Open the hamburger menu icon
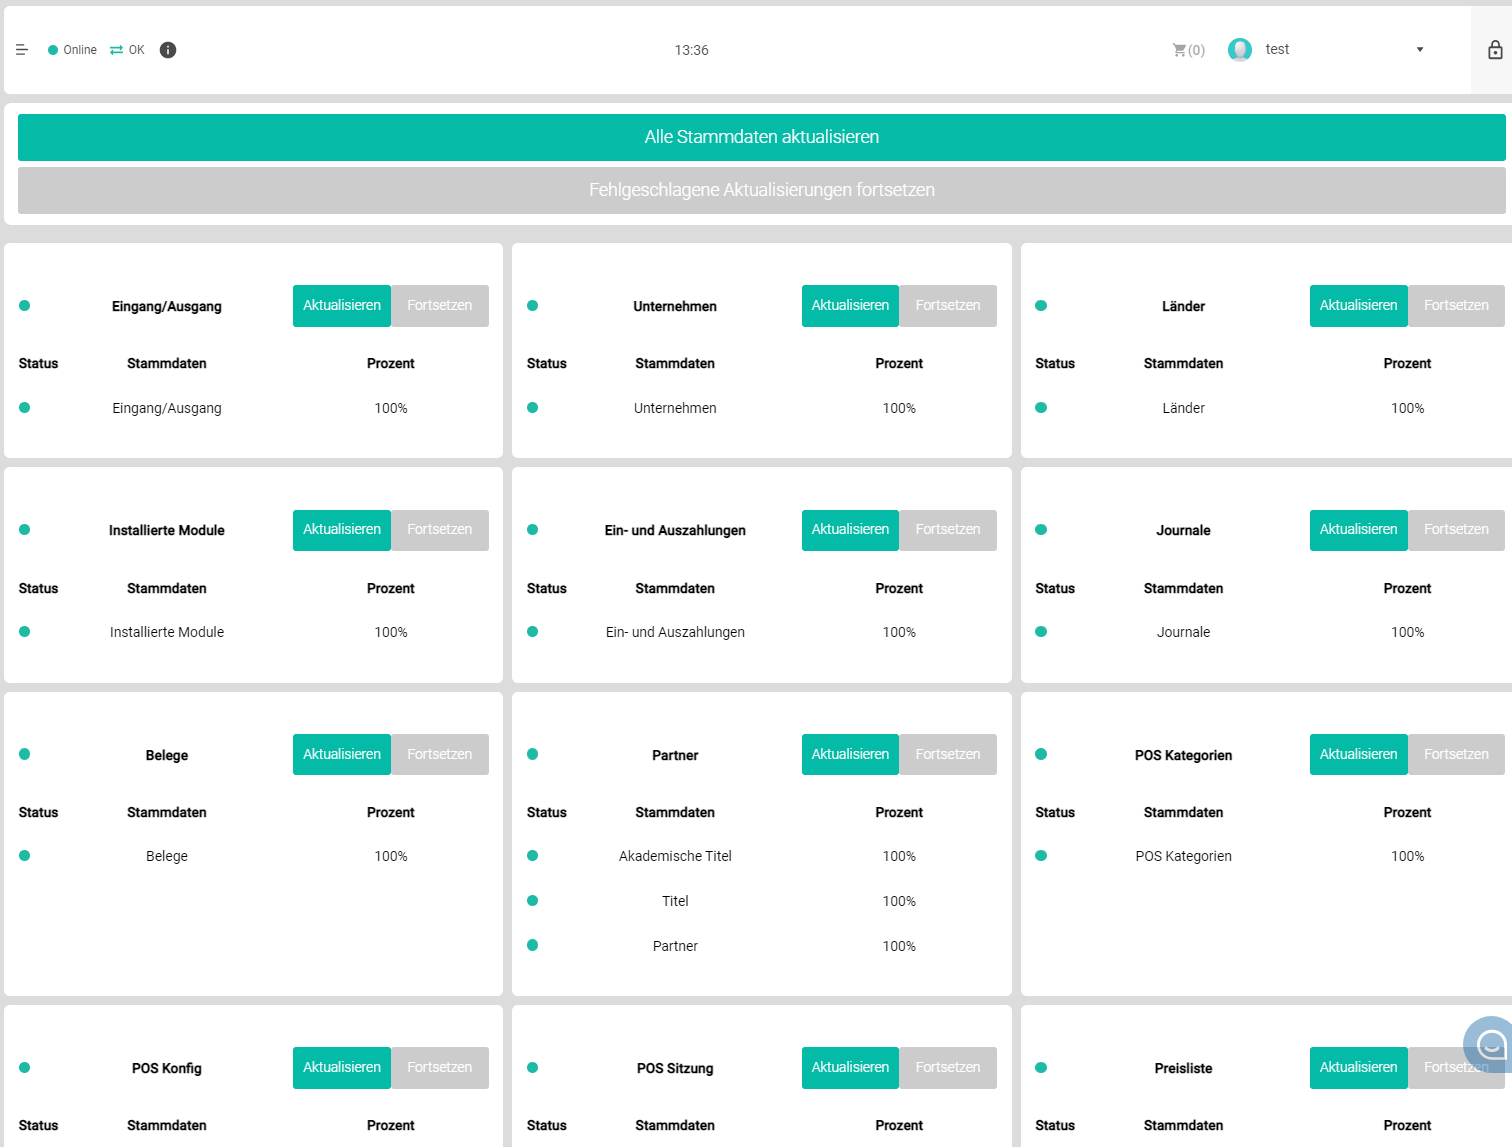 tap(22, 50)
